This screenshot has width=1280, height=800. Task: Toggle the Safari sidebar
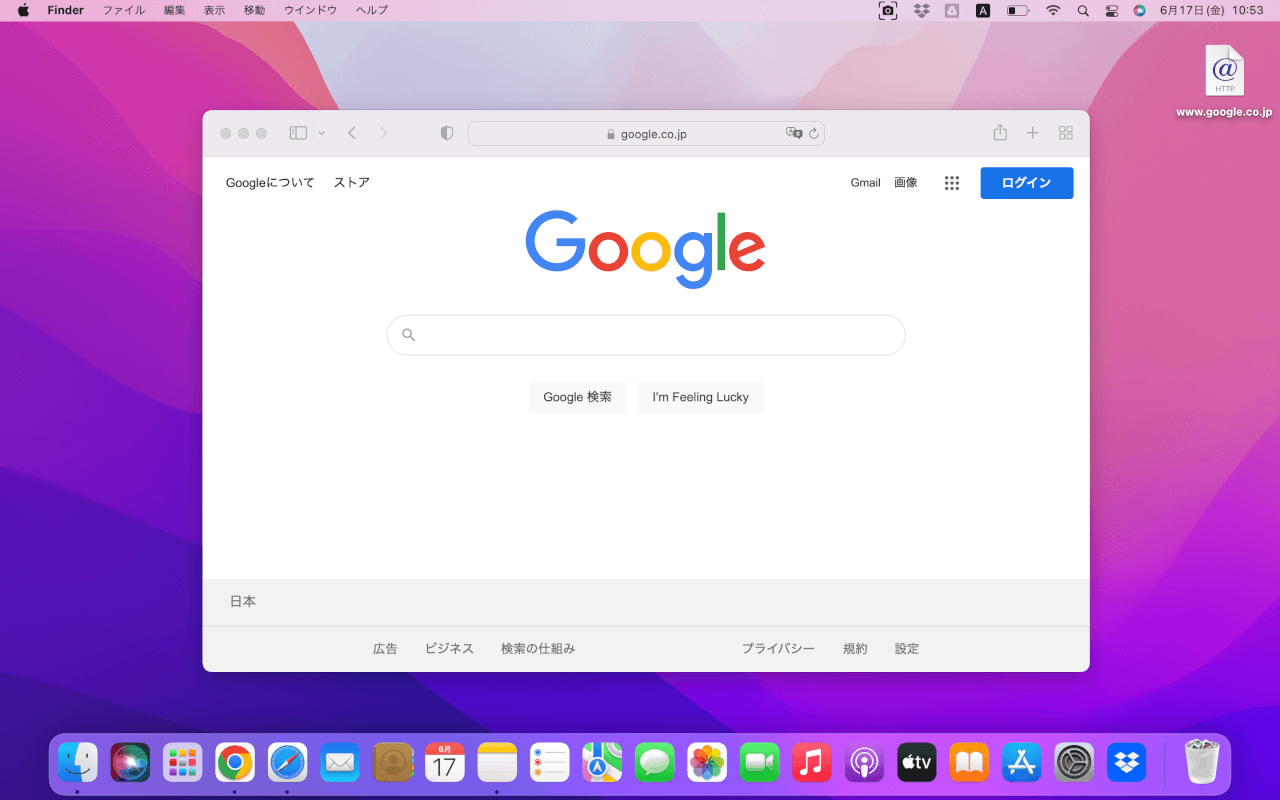coord(298,133)
